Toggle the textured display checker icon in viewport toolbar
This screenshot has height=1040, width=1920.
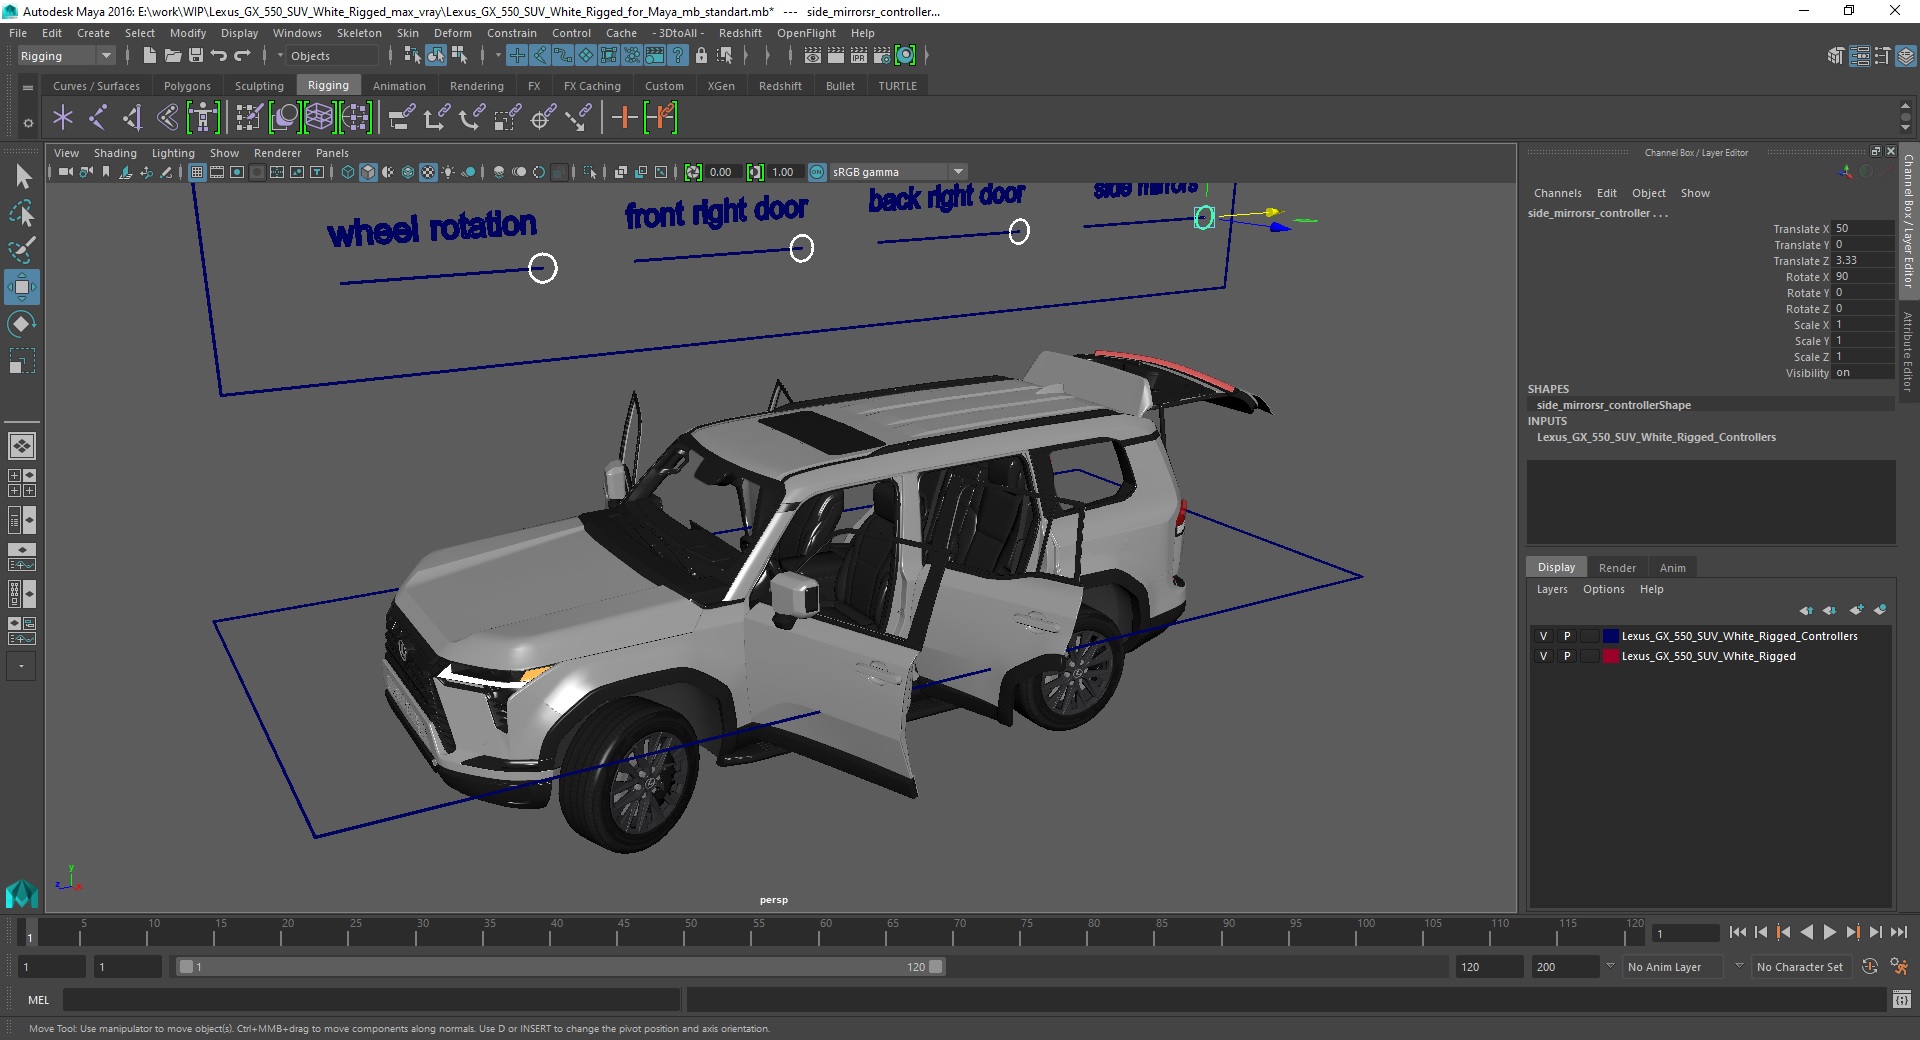tap(428, 172)
